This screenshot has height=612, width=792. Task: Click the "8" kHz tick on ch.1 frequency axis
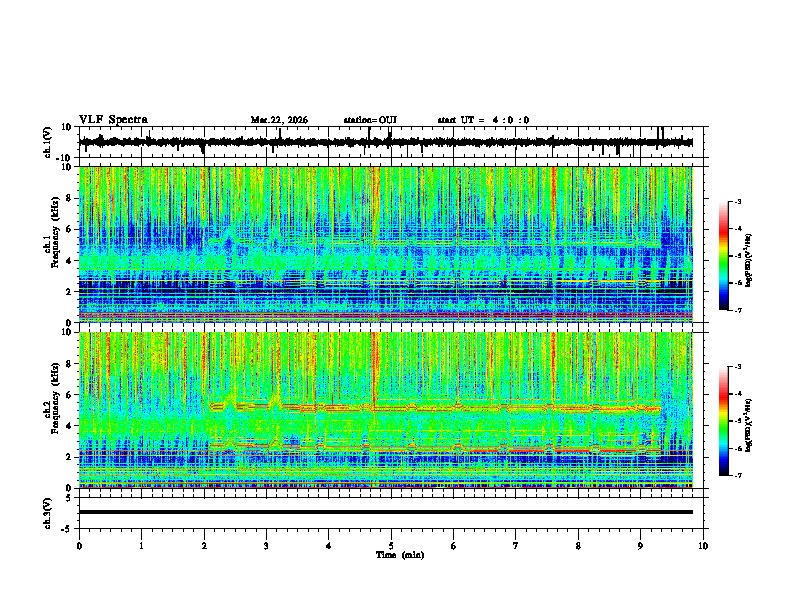70,198
